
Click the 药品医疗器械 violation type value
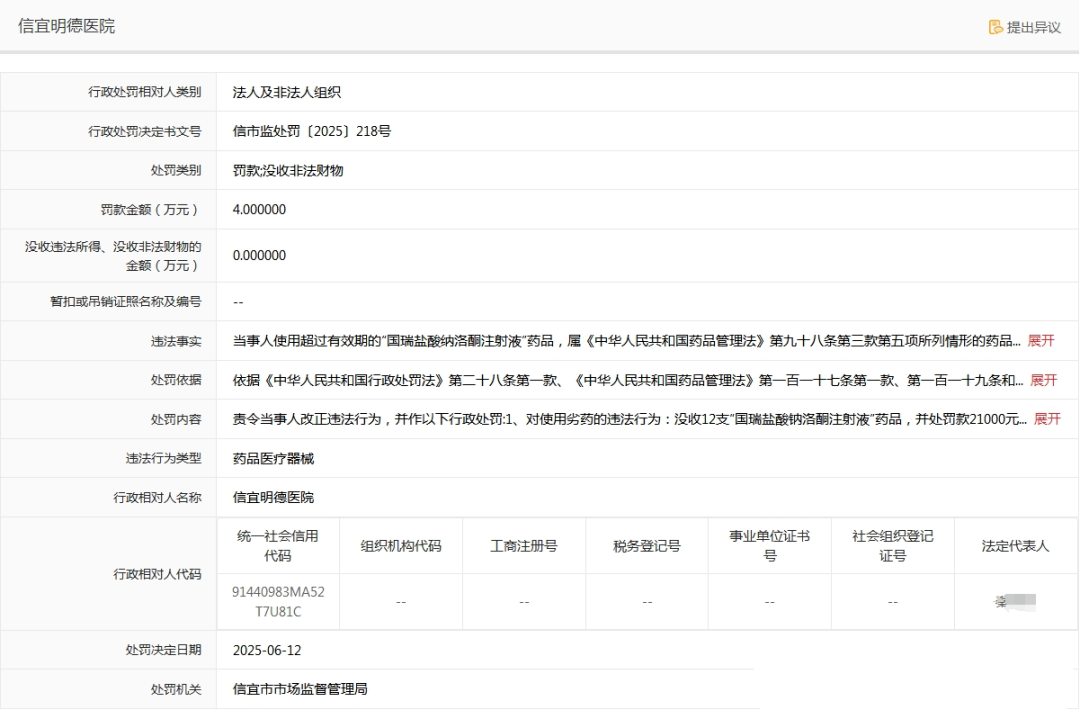[x=273, y=458]
